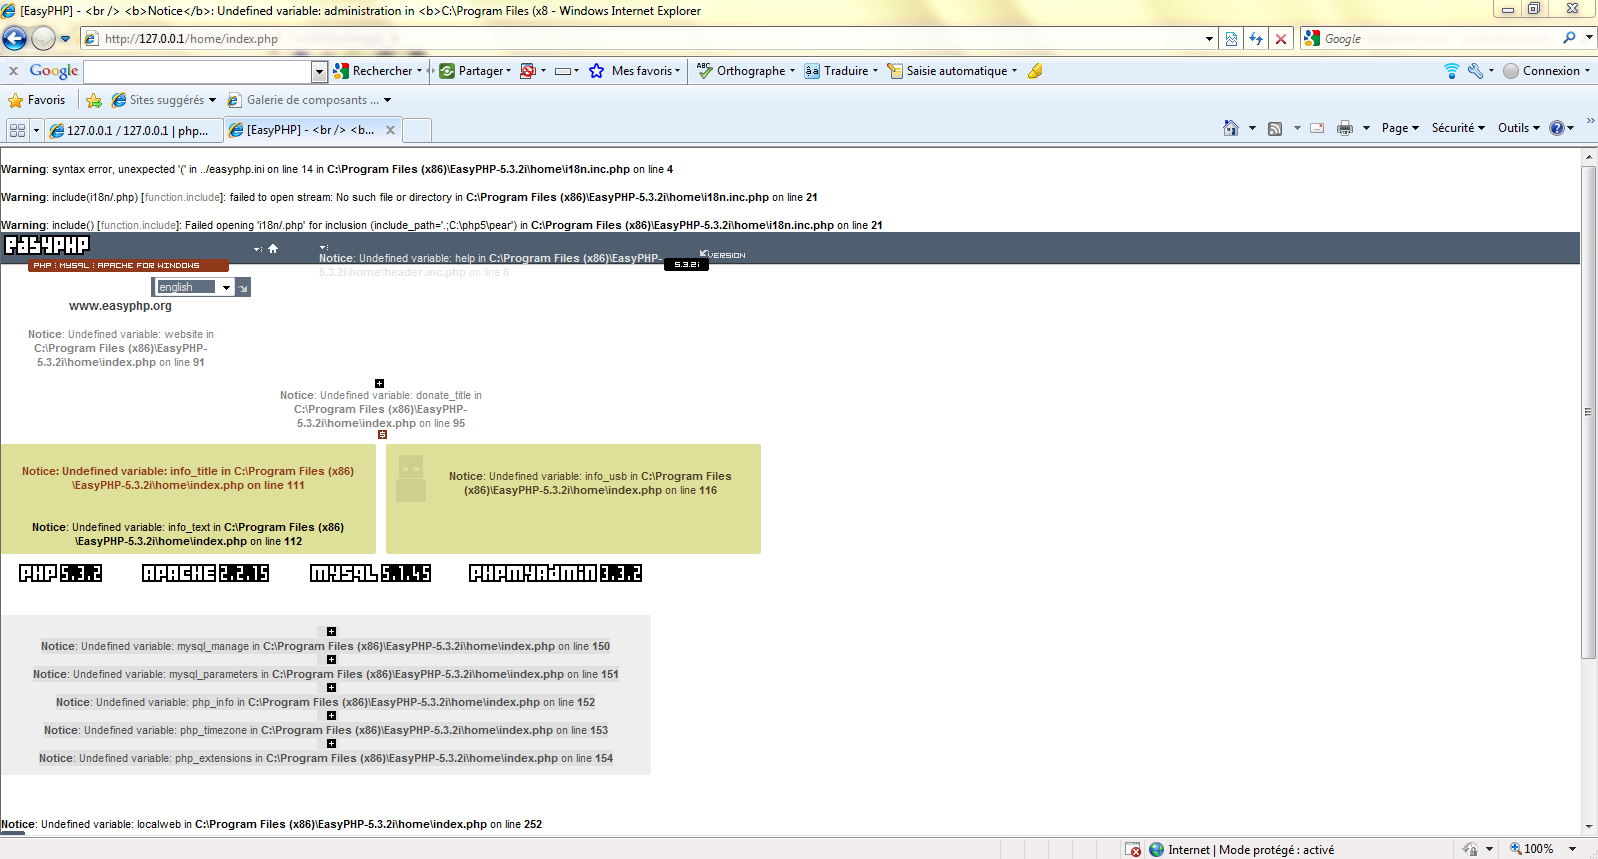
Task: Click the Orthographe spell check button
Action: pos(746,71)
